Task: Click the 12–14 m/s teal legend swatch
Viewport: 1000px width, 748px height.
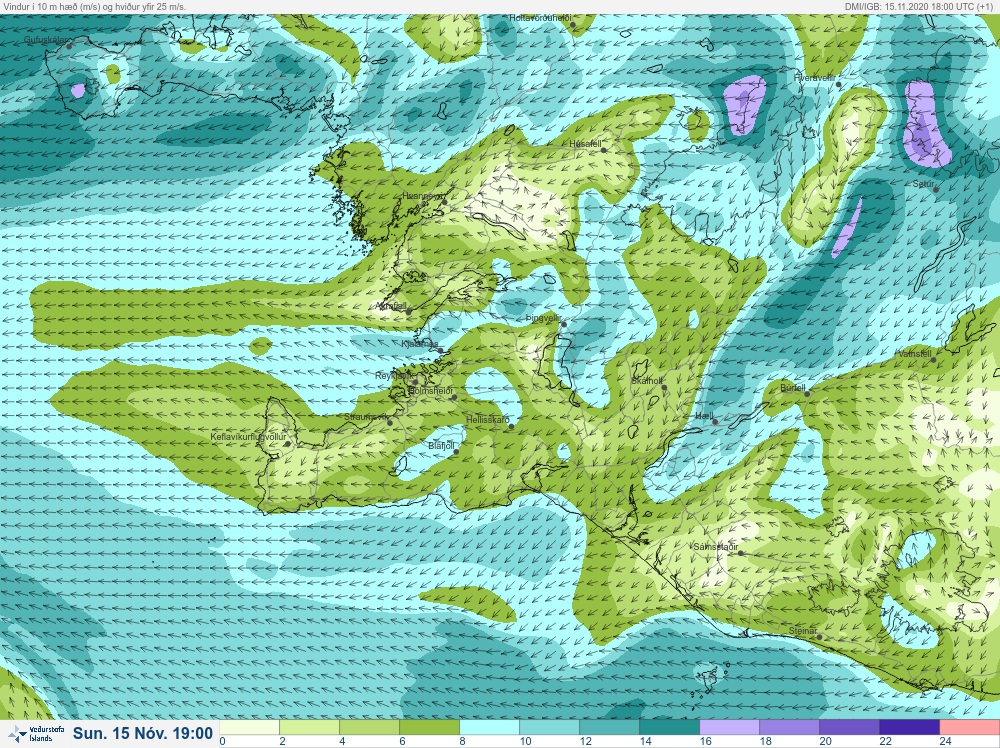Action: pyautogui.click(x=609, y=728)
